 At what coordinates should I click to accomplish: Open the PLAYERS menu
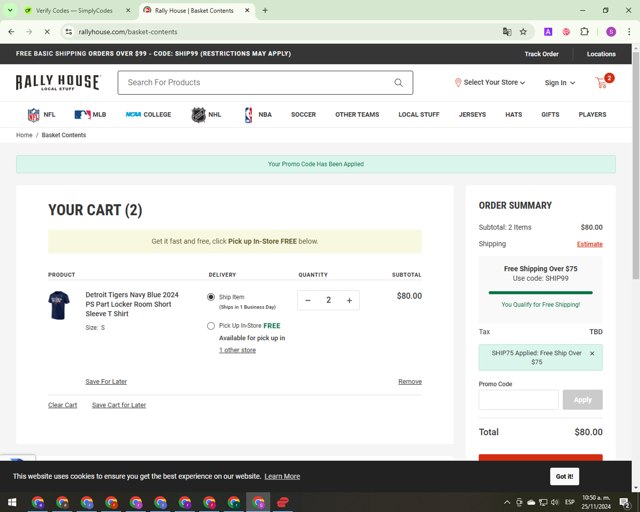coord(592,115)
